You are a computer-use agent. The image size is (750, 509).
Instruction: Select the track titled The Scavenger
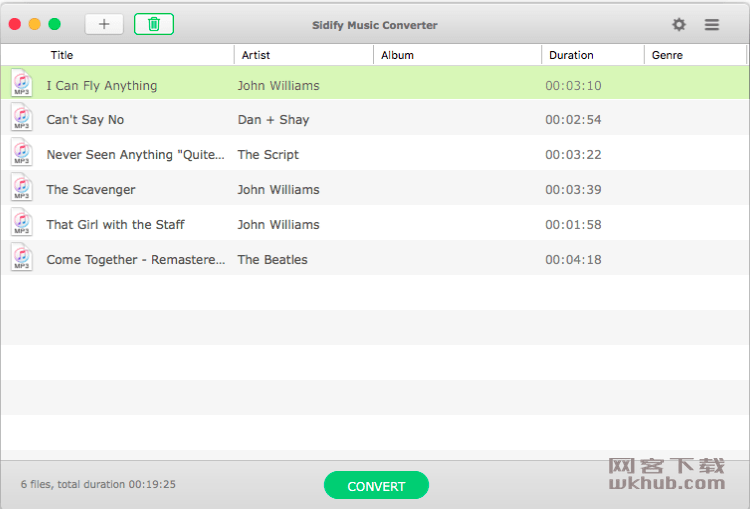(91, 189)
